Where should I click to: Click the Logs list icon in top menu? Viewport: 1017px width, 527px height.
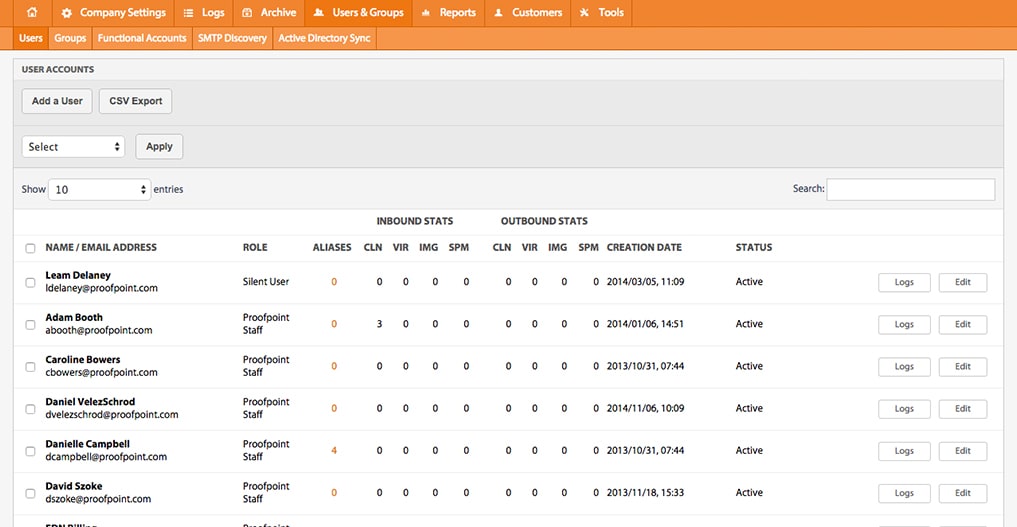[x=188, y=13]
